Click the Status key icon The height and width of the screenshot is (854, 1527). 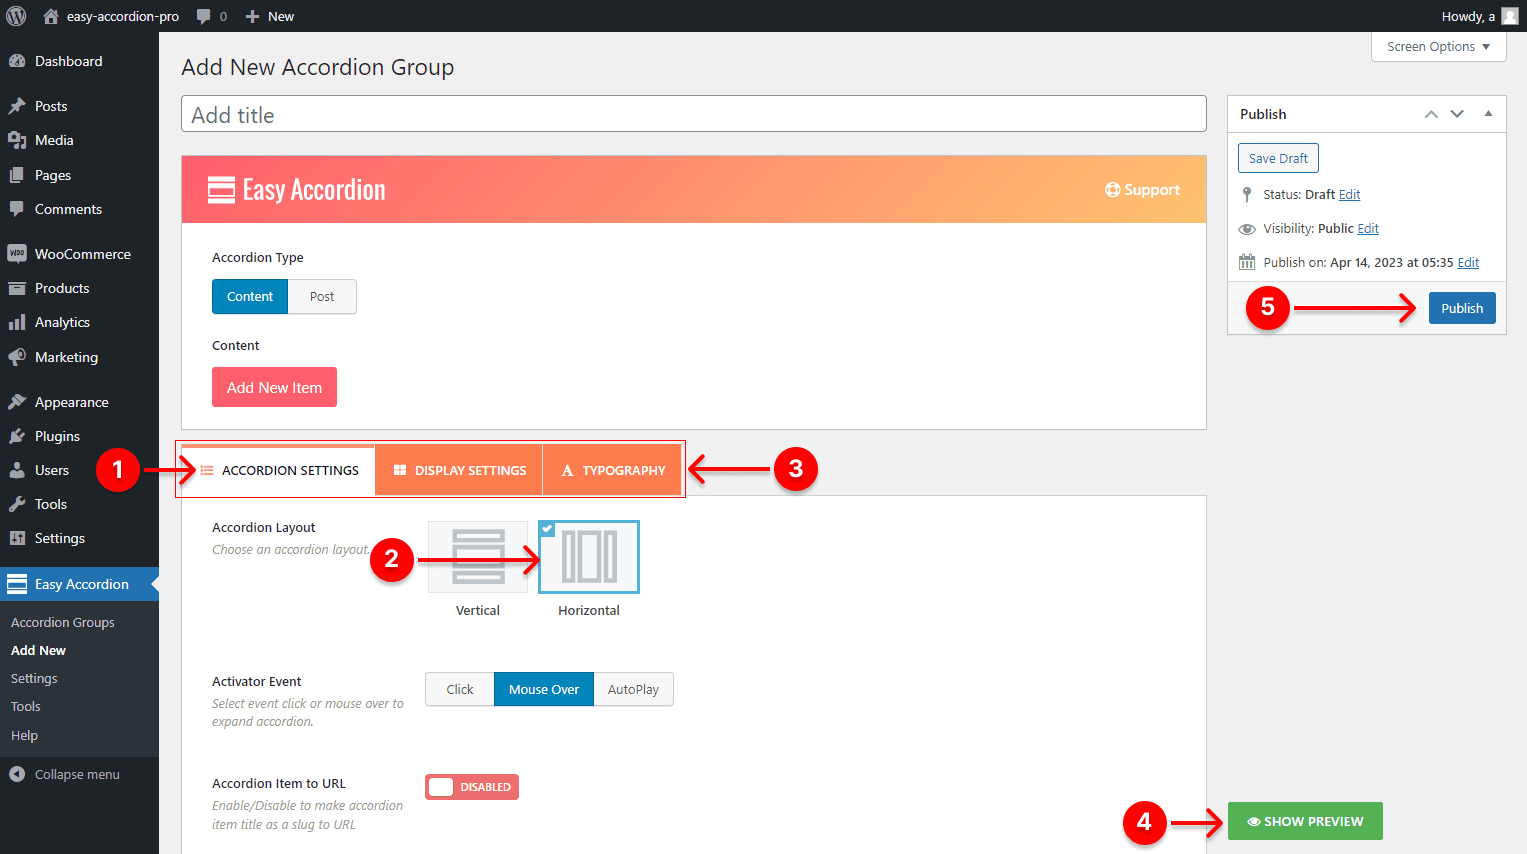pos(1246,194)
